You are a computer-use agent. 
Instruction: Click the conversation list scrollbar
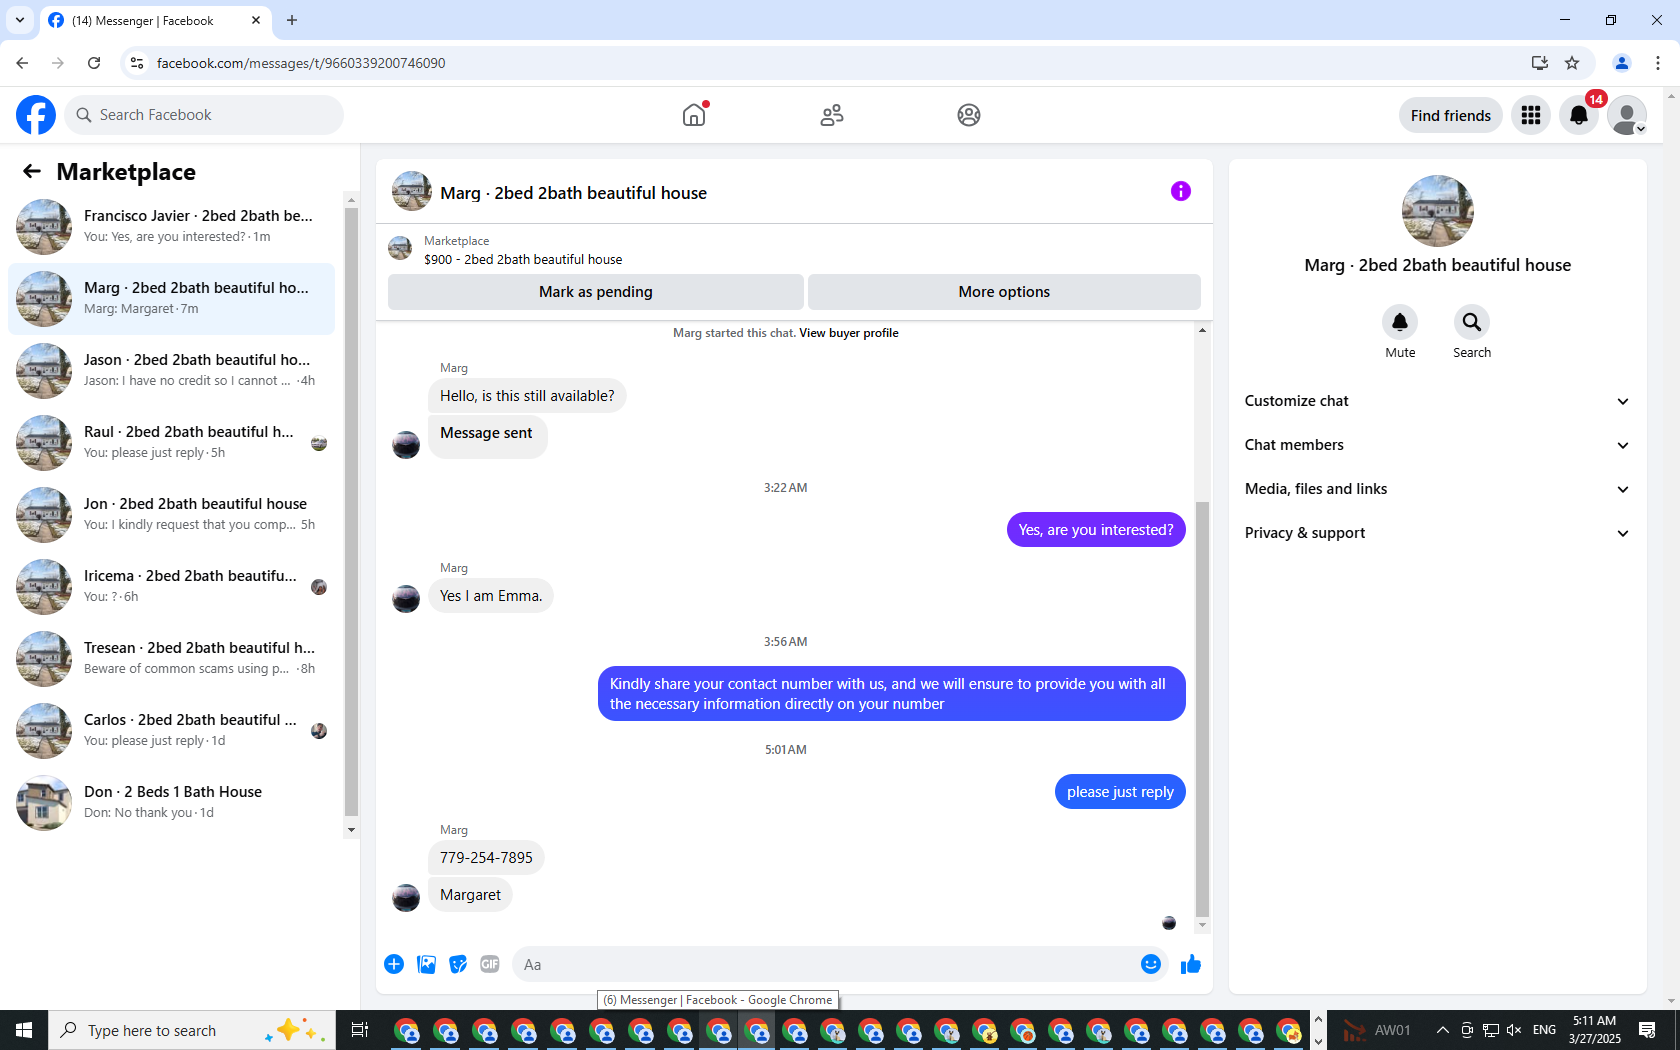(x=351, y=512)
